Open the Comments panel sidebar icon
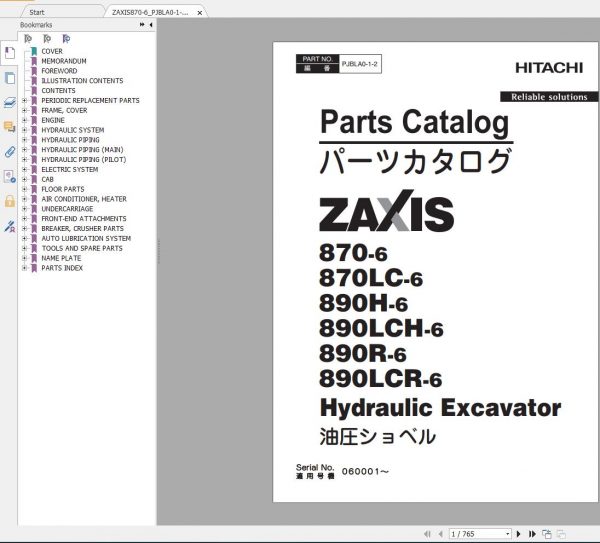 point(10,127)
